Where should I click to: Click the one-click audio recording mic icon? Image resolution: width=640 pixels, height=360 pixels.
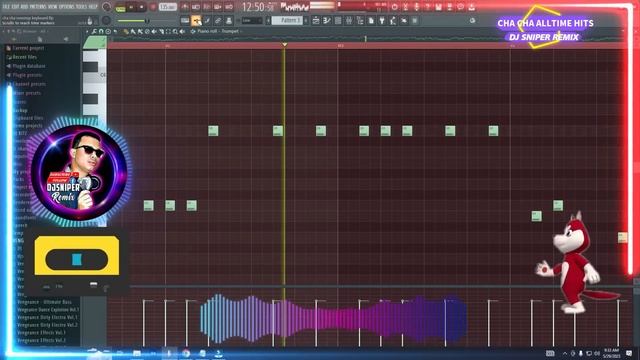click(416, 7)
